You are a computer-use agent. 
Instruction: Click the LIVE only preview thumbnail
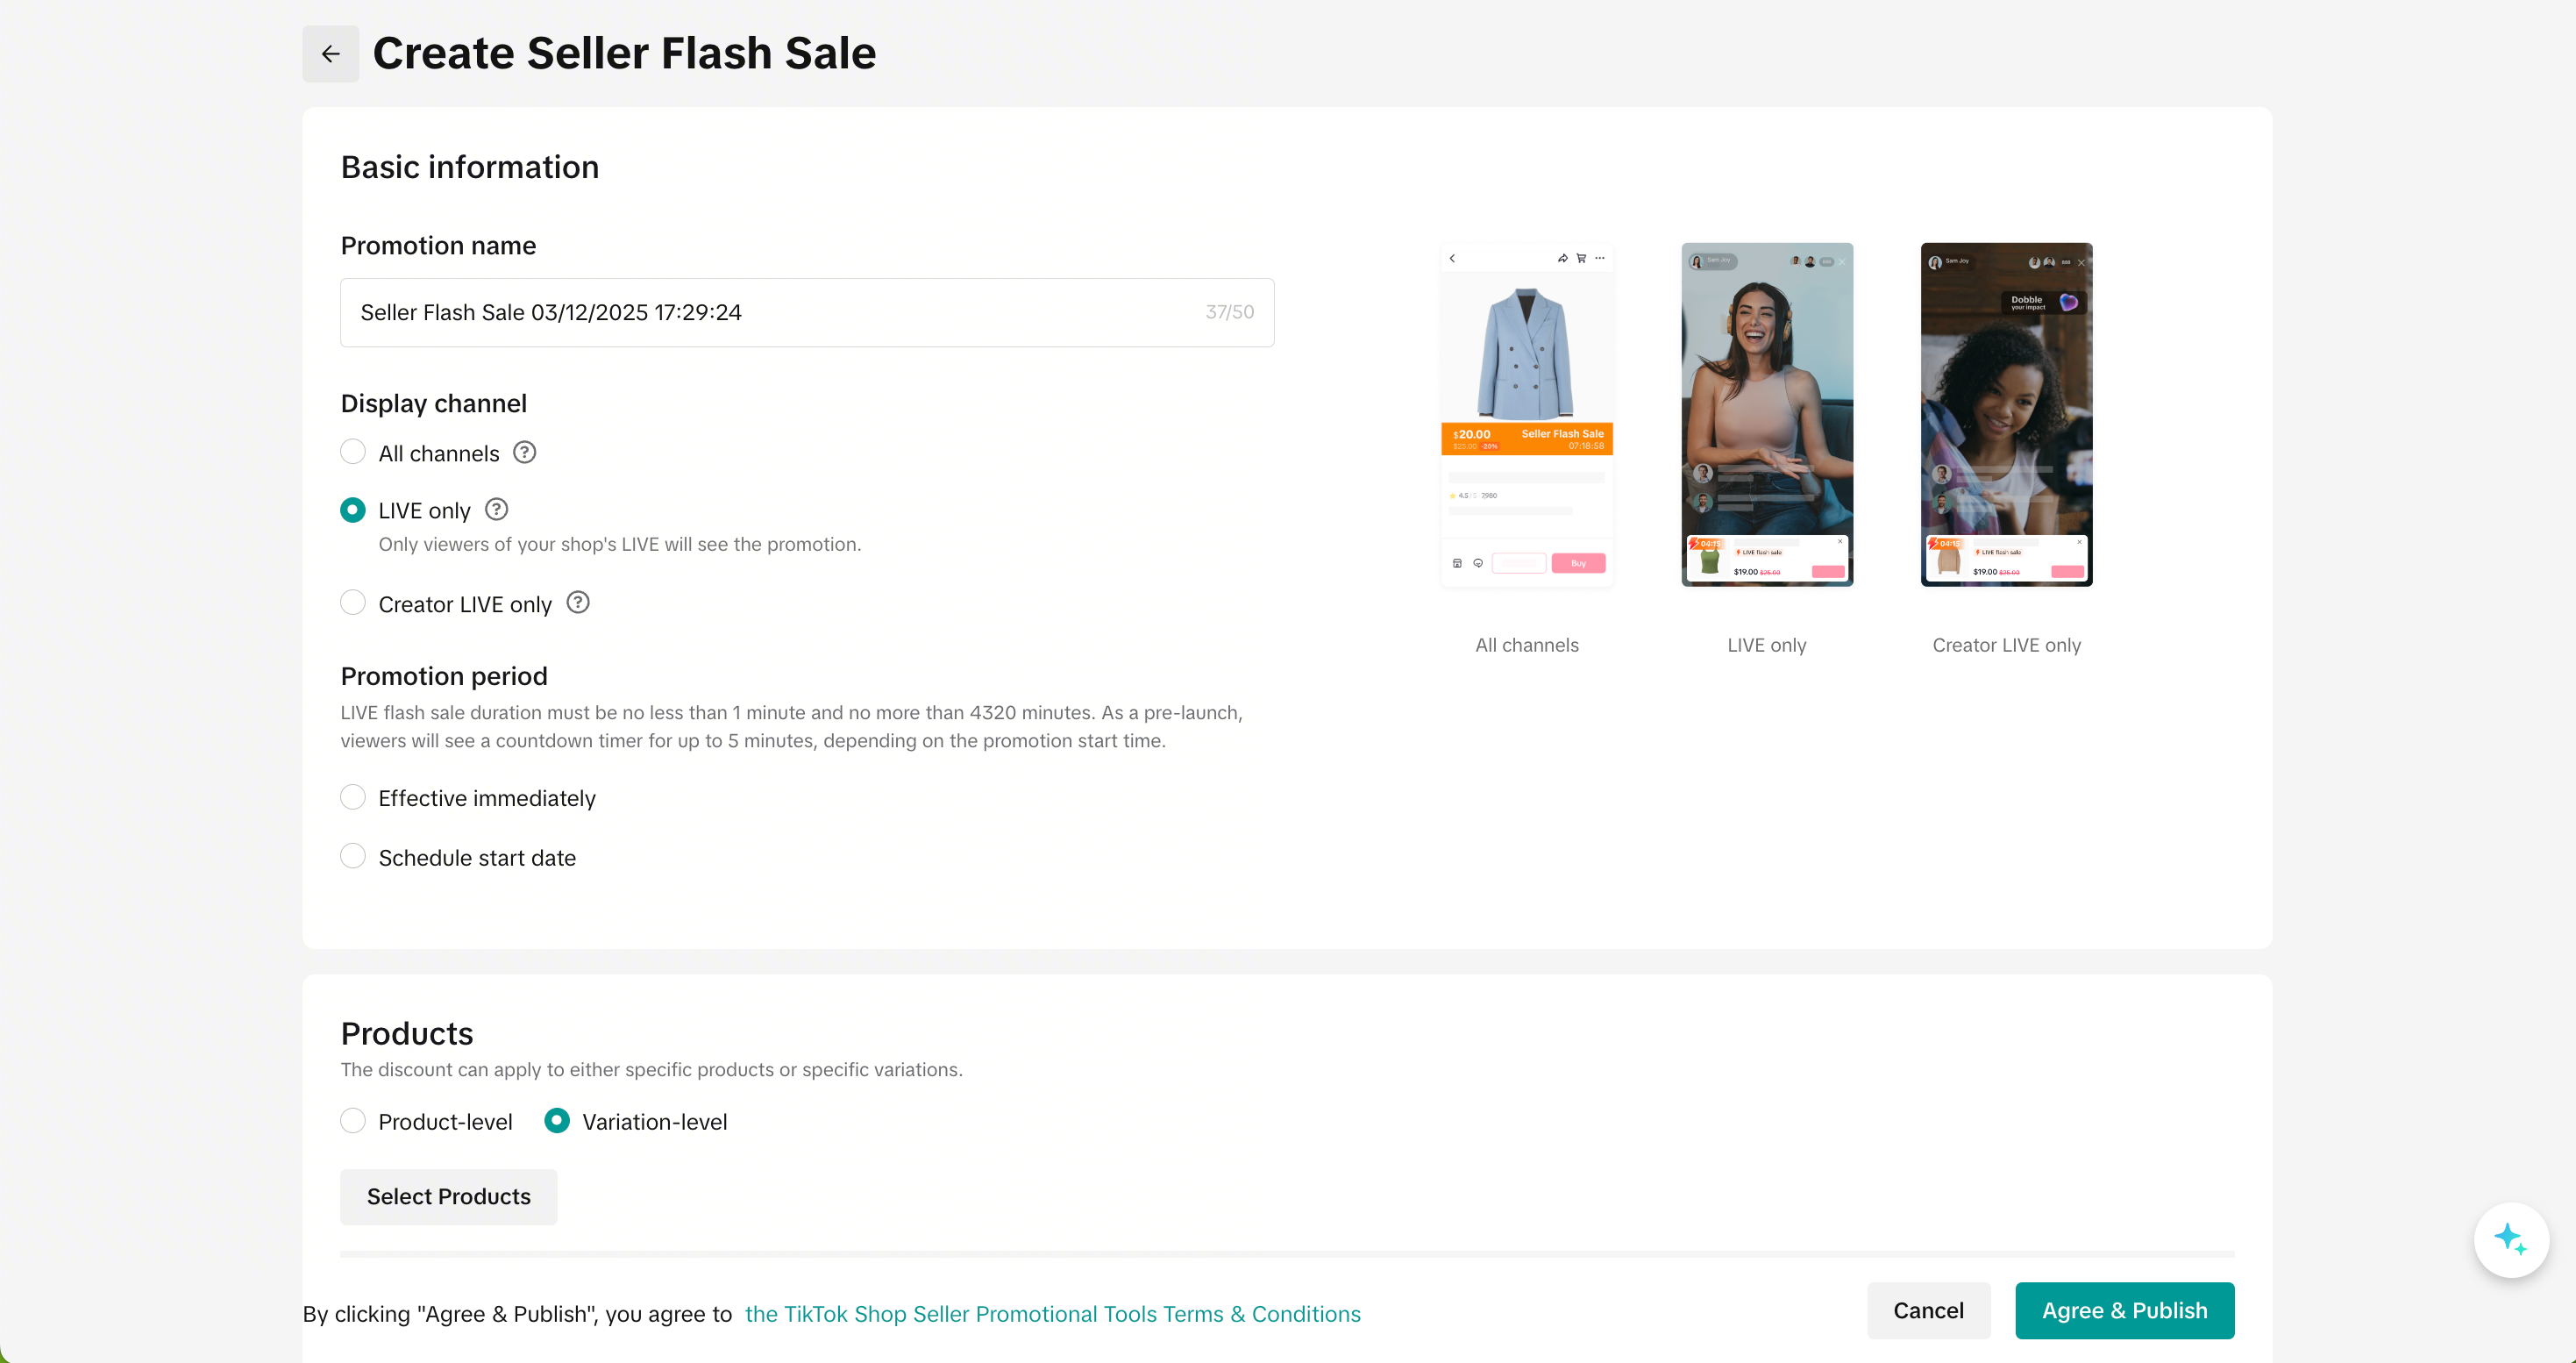[1766, 414]
